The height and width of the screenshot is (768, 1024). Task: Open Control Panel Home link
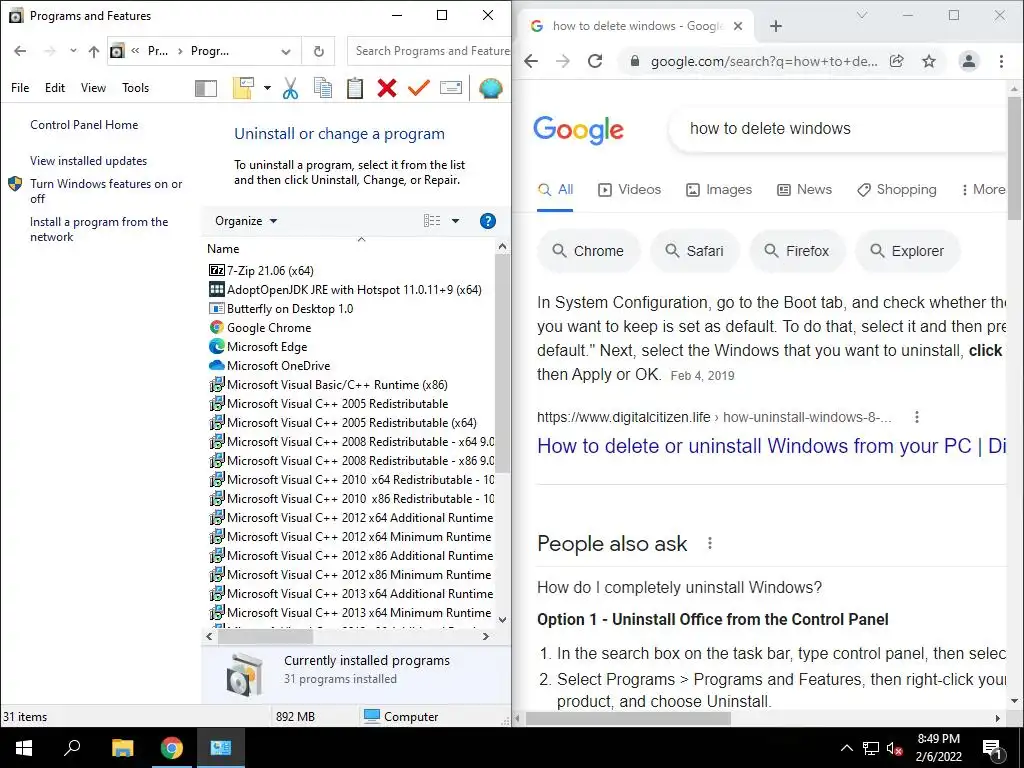(x=84, y=125)
